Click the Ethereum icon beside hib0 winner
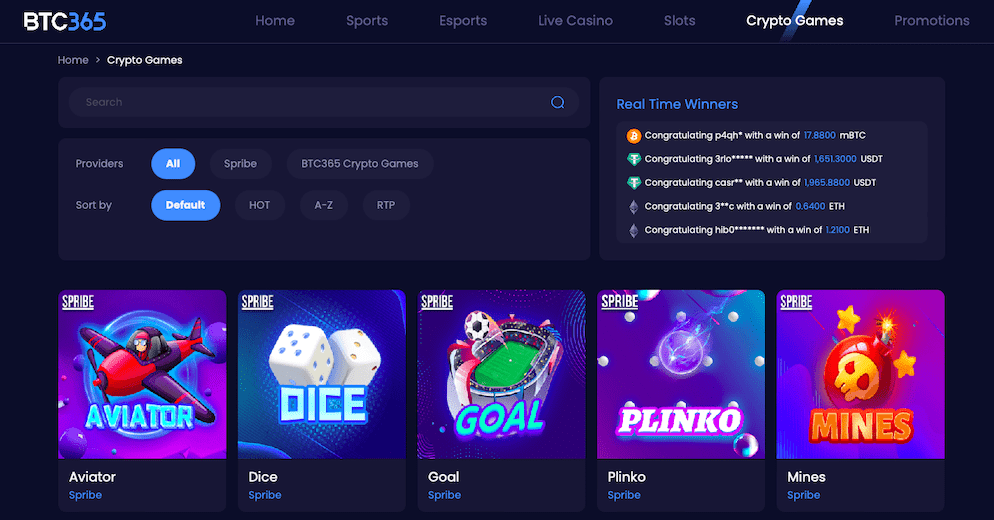This screenshot has width=994, height=520. [633, 230]
